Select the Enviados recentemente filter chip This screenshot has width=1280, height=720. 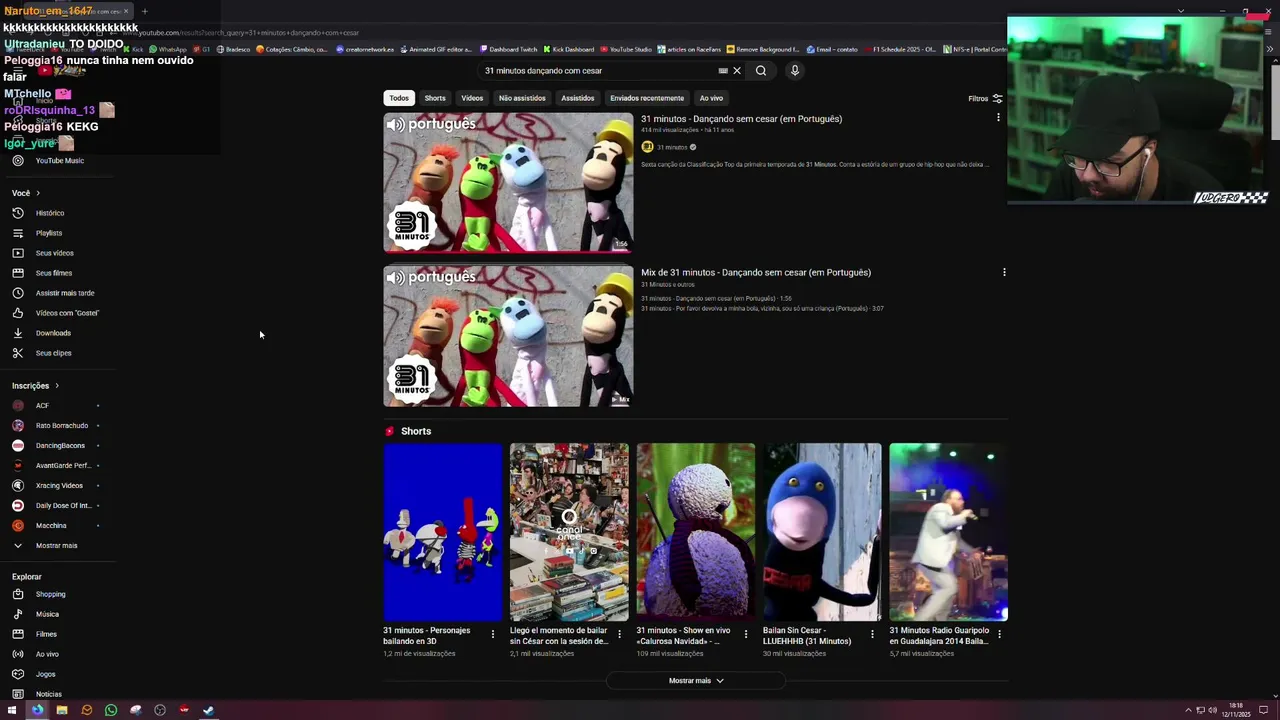[x=647, y=98]
